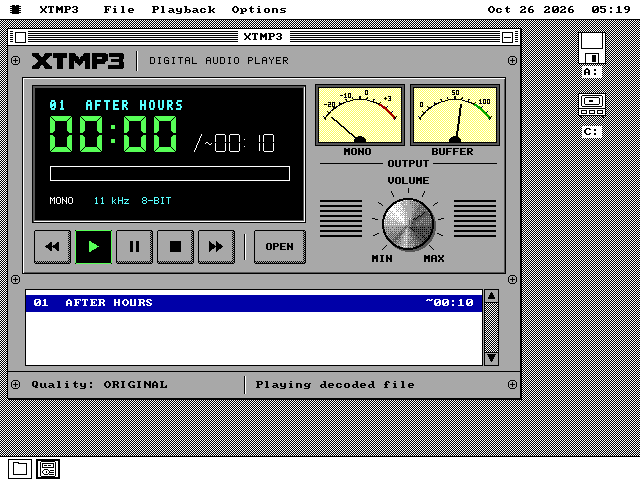Click the ~00:10 total time in display
This screenshot has height=480, width=640.
(x=239, y=143)
